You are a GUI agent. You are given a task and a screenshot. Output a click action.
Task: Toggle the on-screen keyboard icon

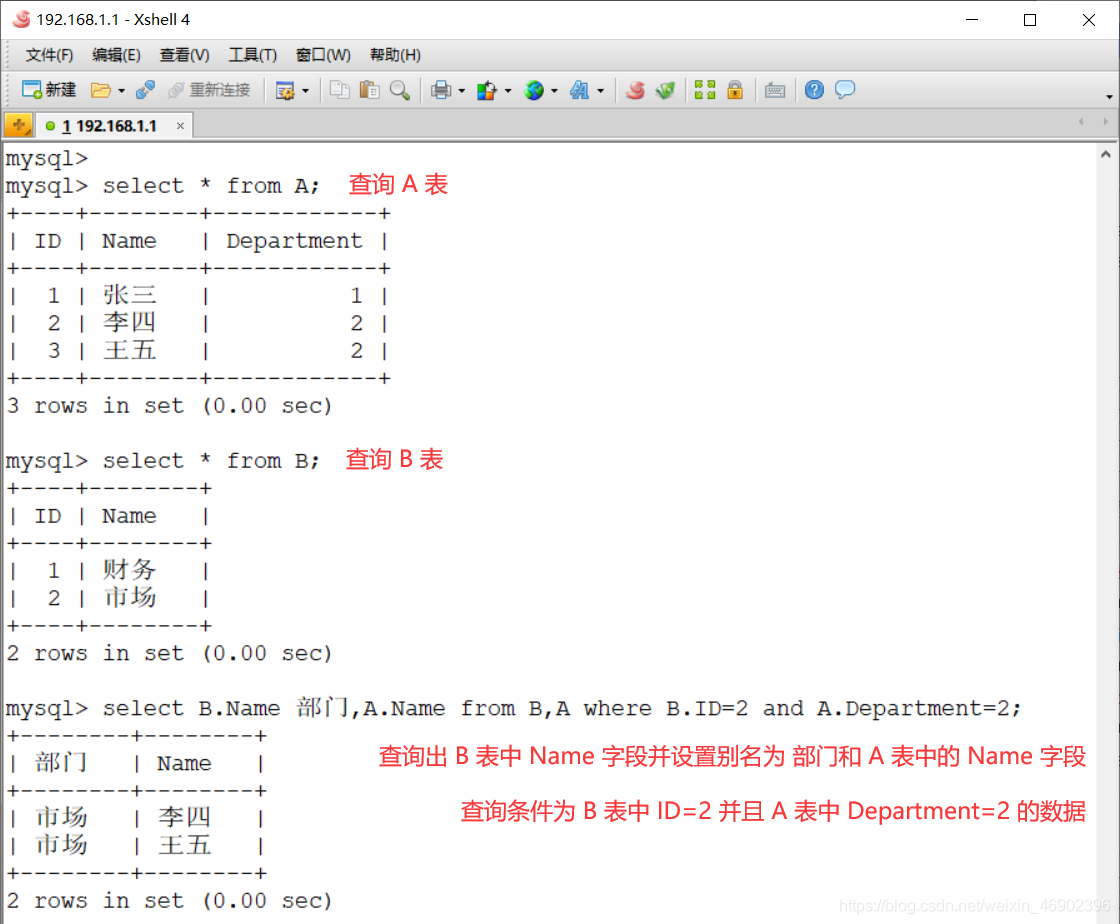775,90
